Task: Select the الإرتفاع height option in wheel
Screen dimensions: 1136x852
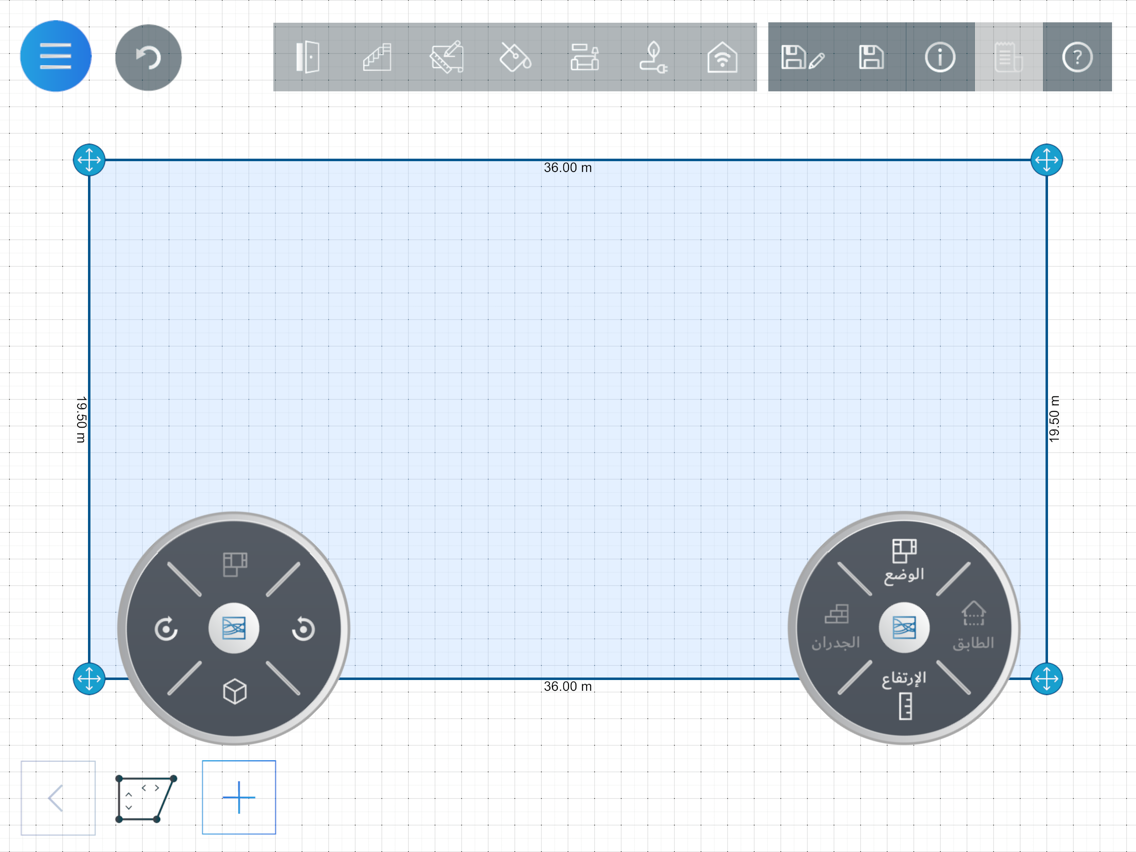Action: pyautogui.click(x=904, y=695)
